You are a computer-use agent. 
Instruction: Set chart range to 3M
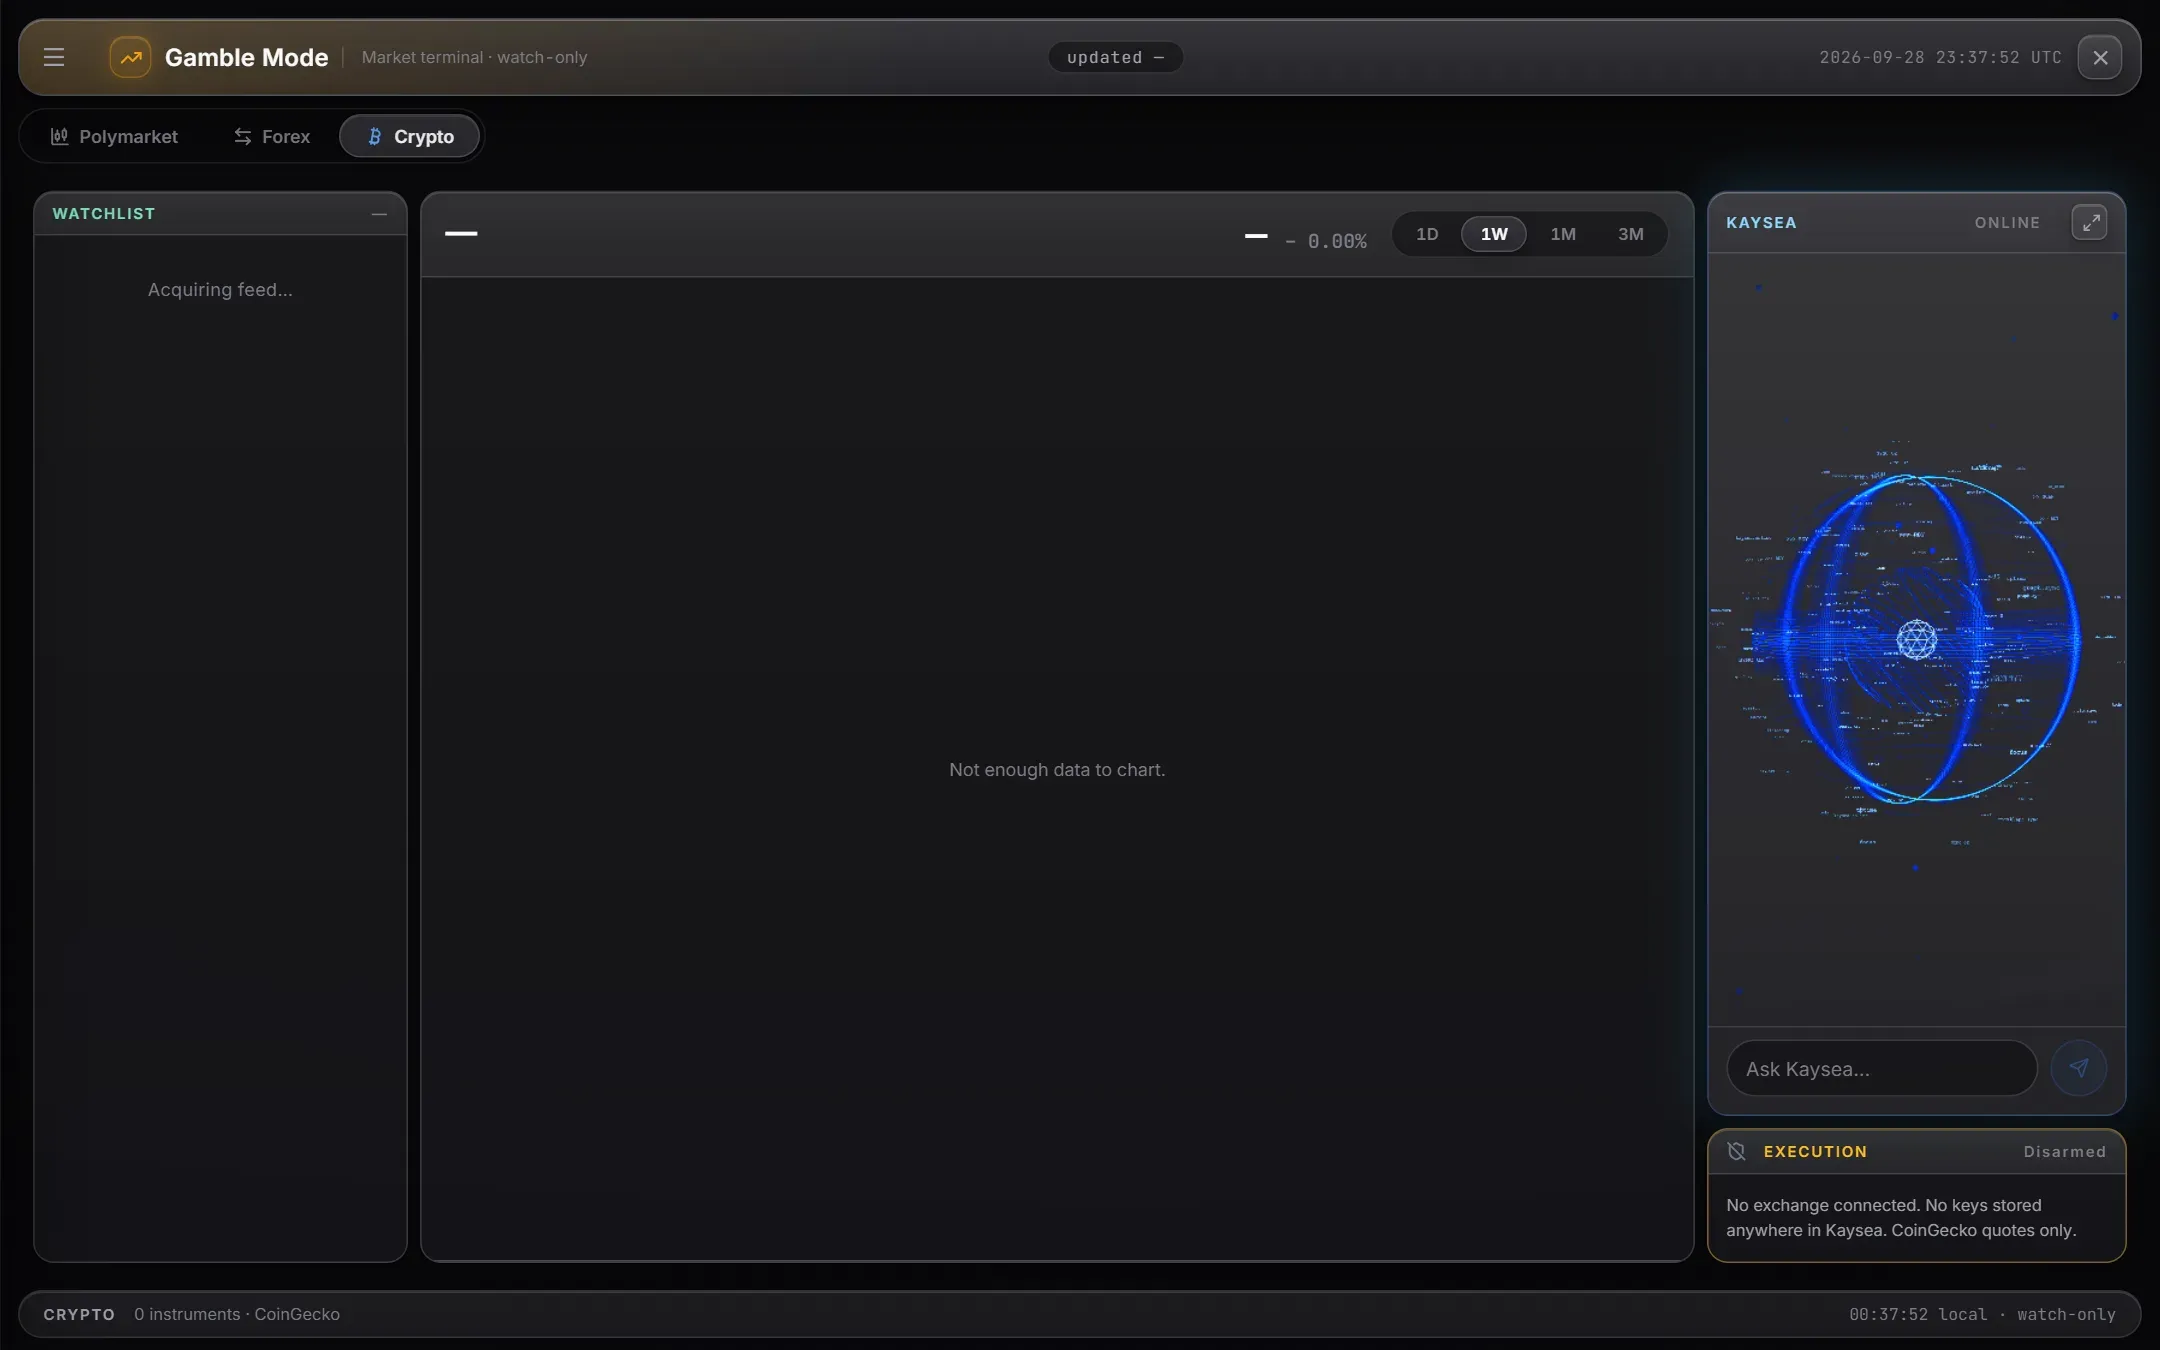[x=1631, y=234]
